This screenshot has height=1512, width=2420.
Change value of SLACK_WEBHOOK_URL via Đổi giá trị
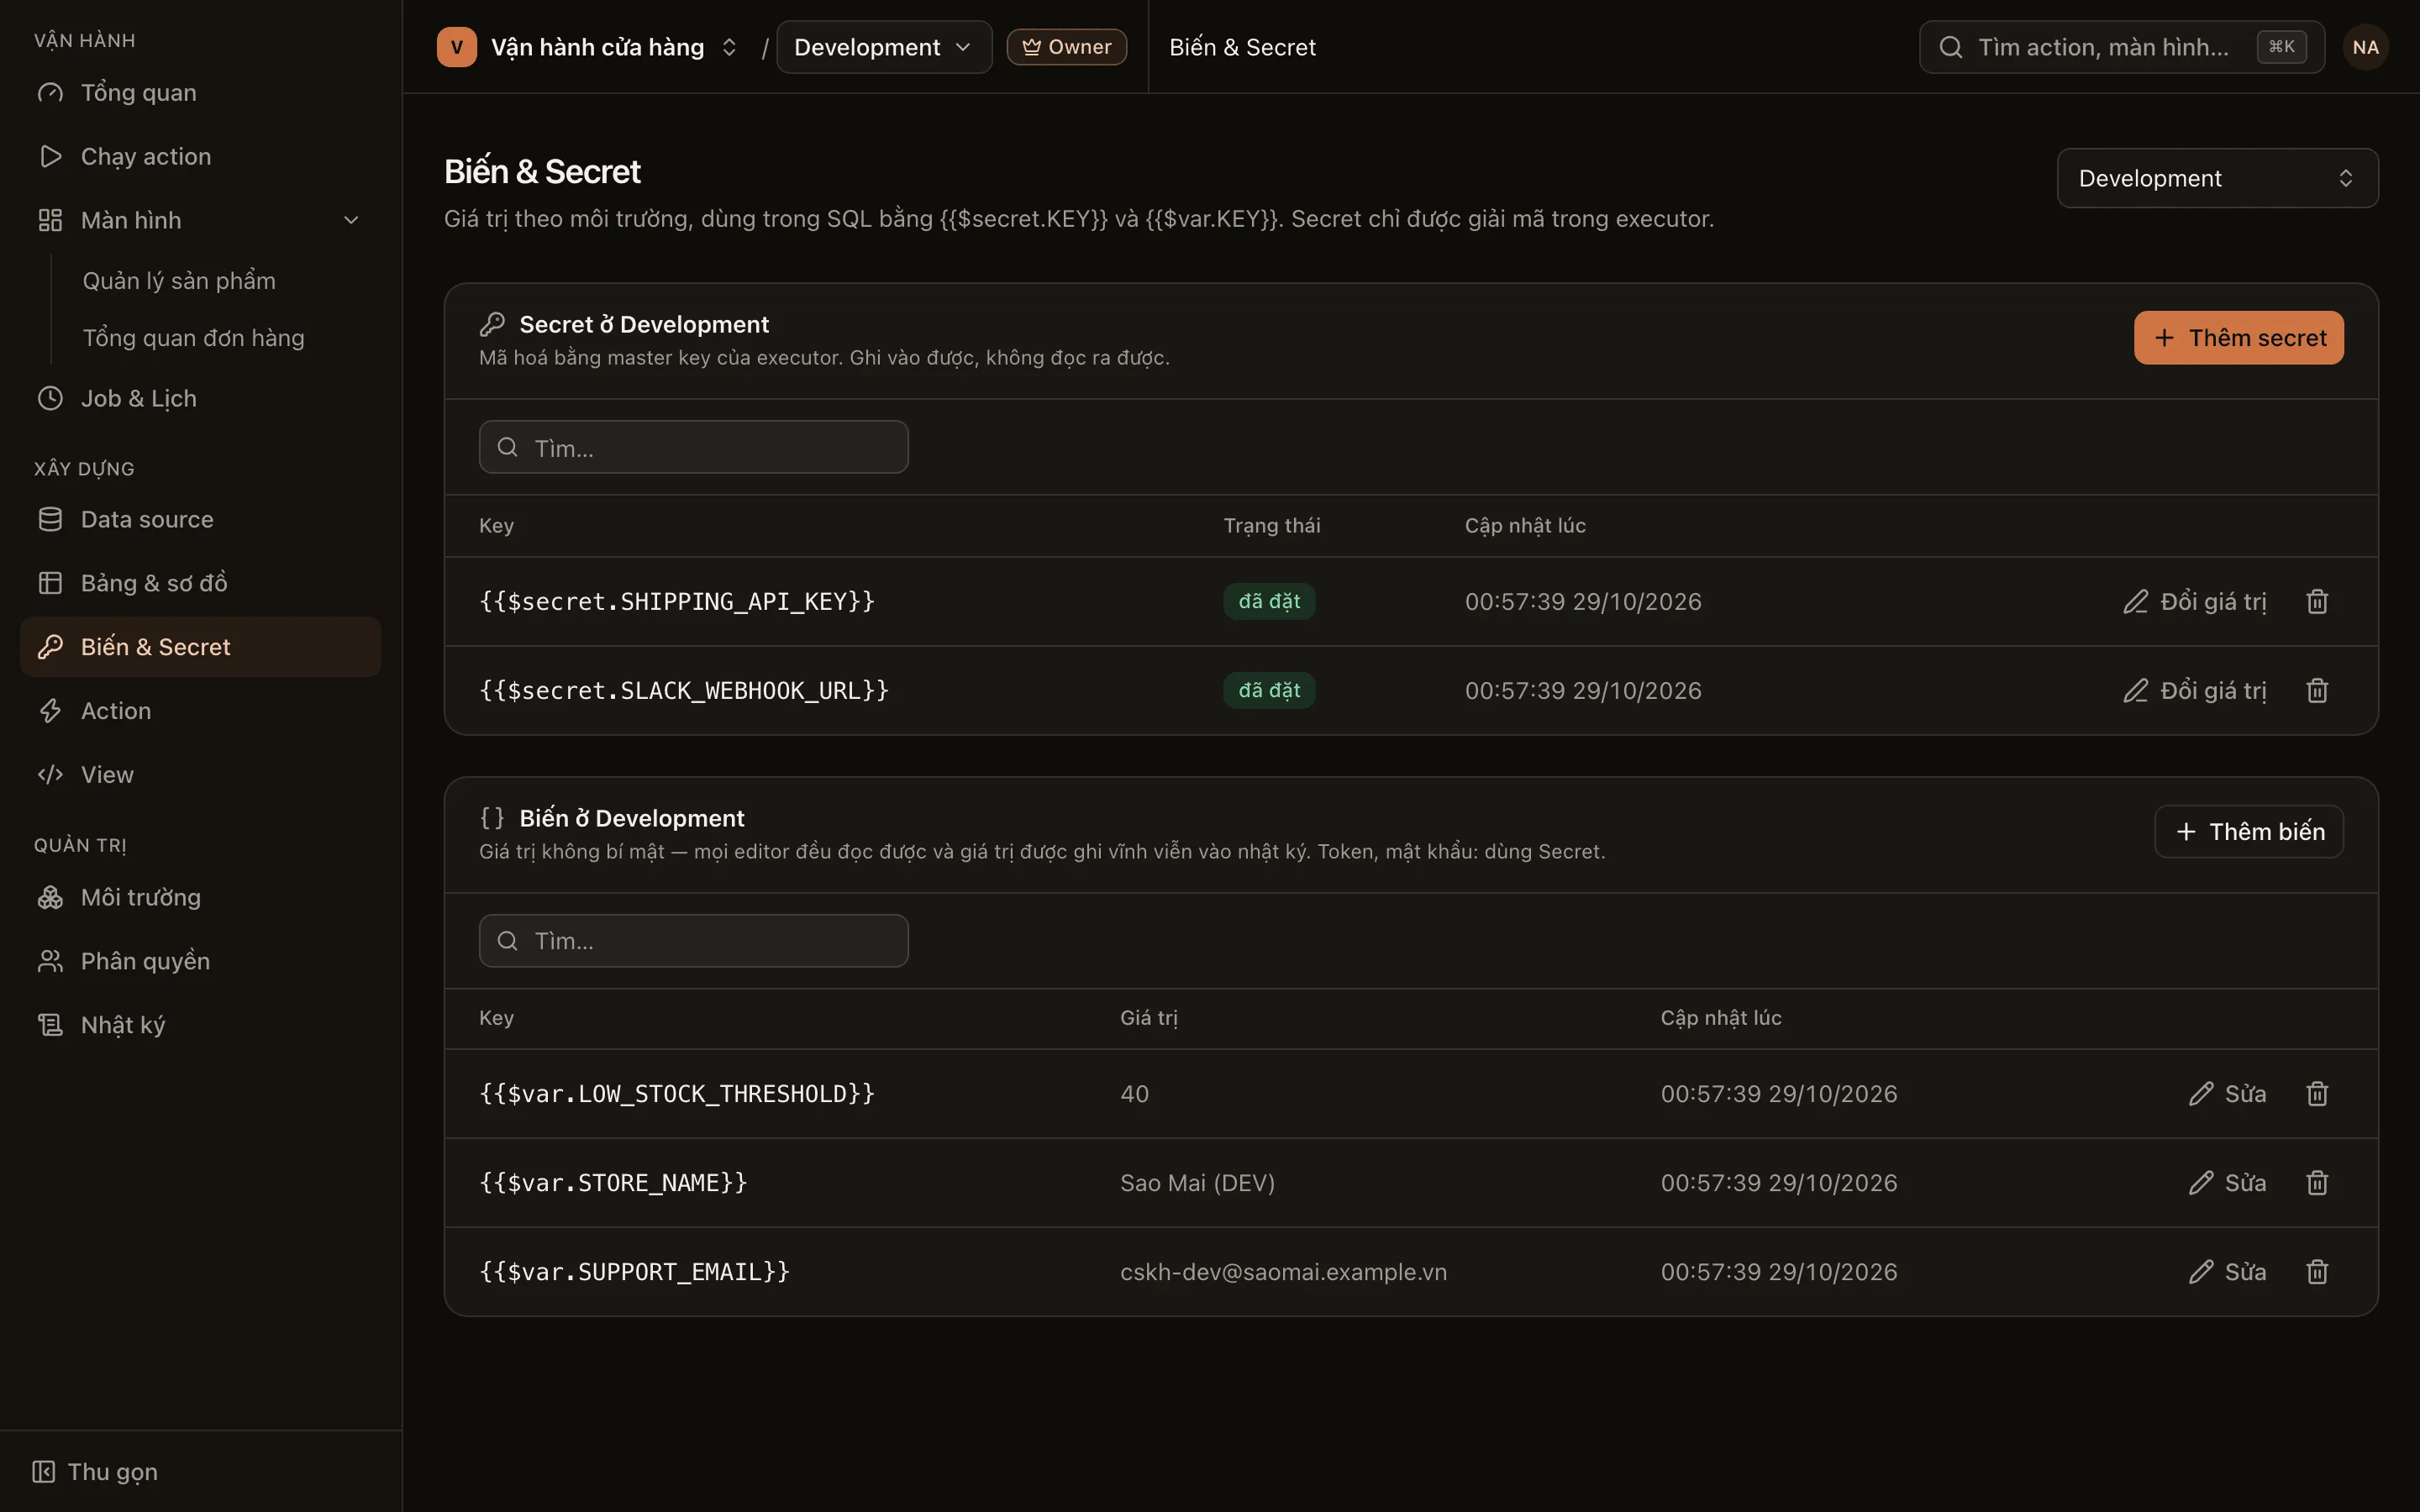[2194, 690]
